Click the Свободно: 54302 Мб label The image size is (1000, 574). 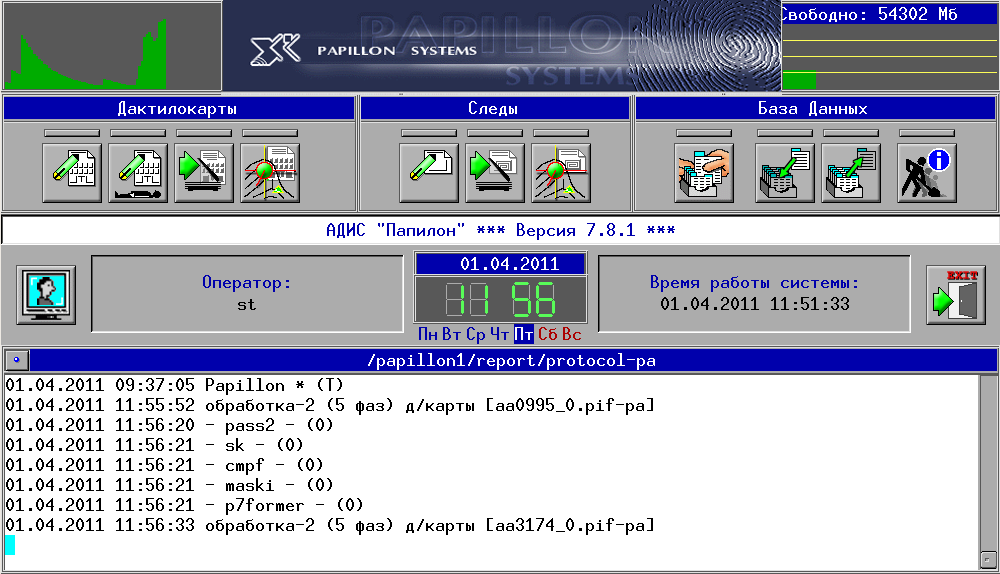(x=870, y=14)
